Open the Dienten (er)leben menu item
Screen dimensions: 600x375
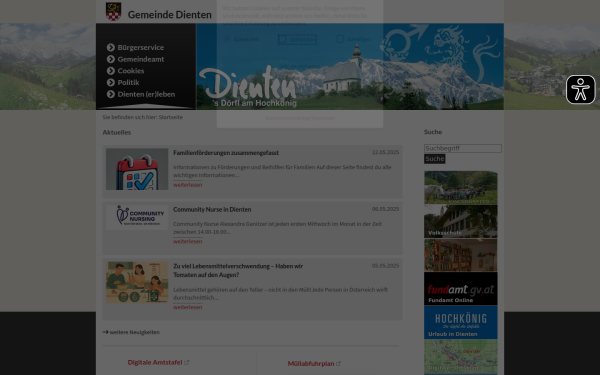click(146, 94)
